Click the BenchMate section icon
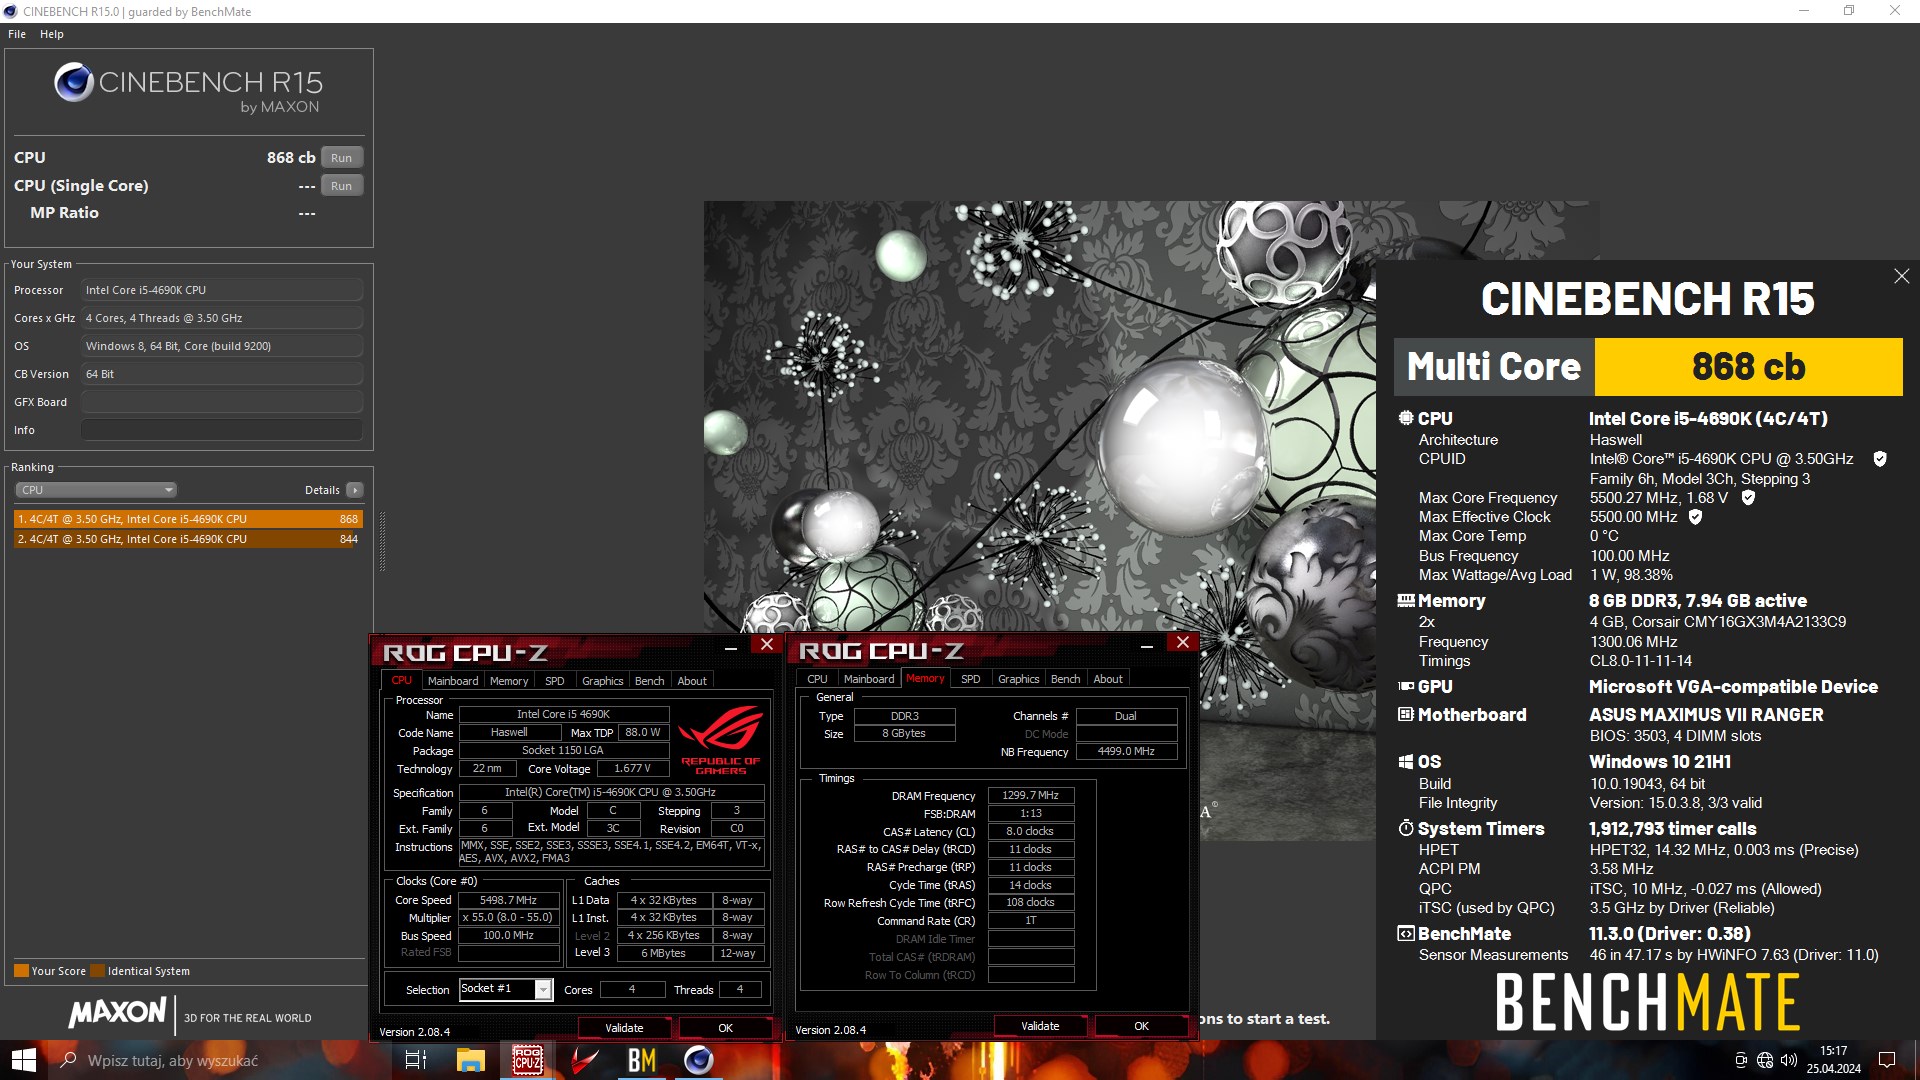1920x1080 pixels. tap(1406, 934)
